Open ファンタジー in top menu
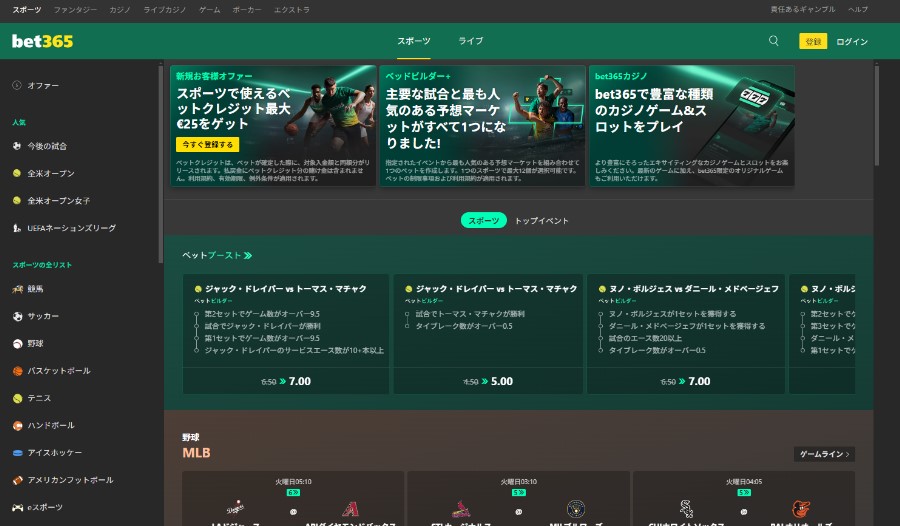This screenshot has width=900, height=526. 75,10
